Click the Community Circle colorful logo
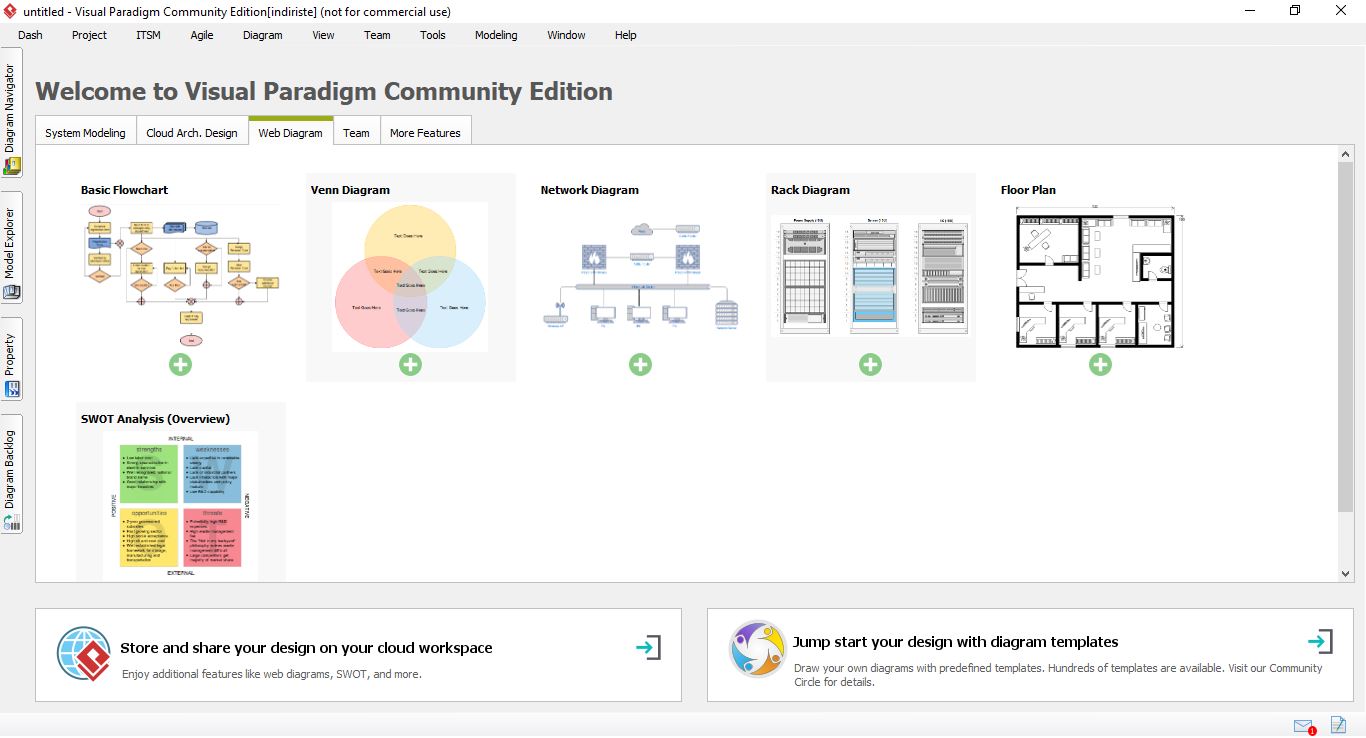 (x=758, y=648)
